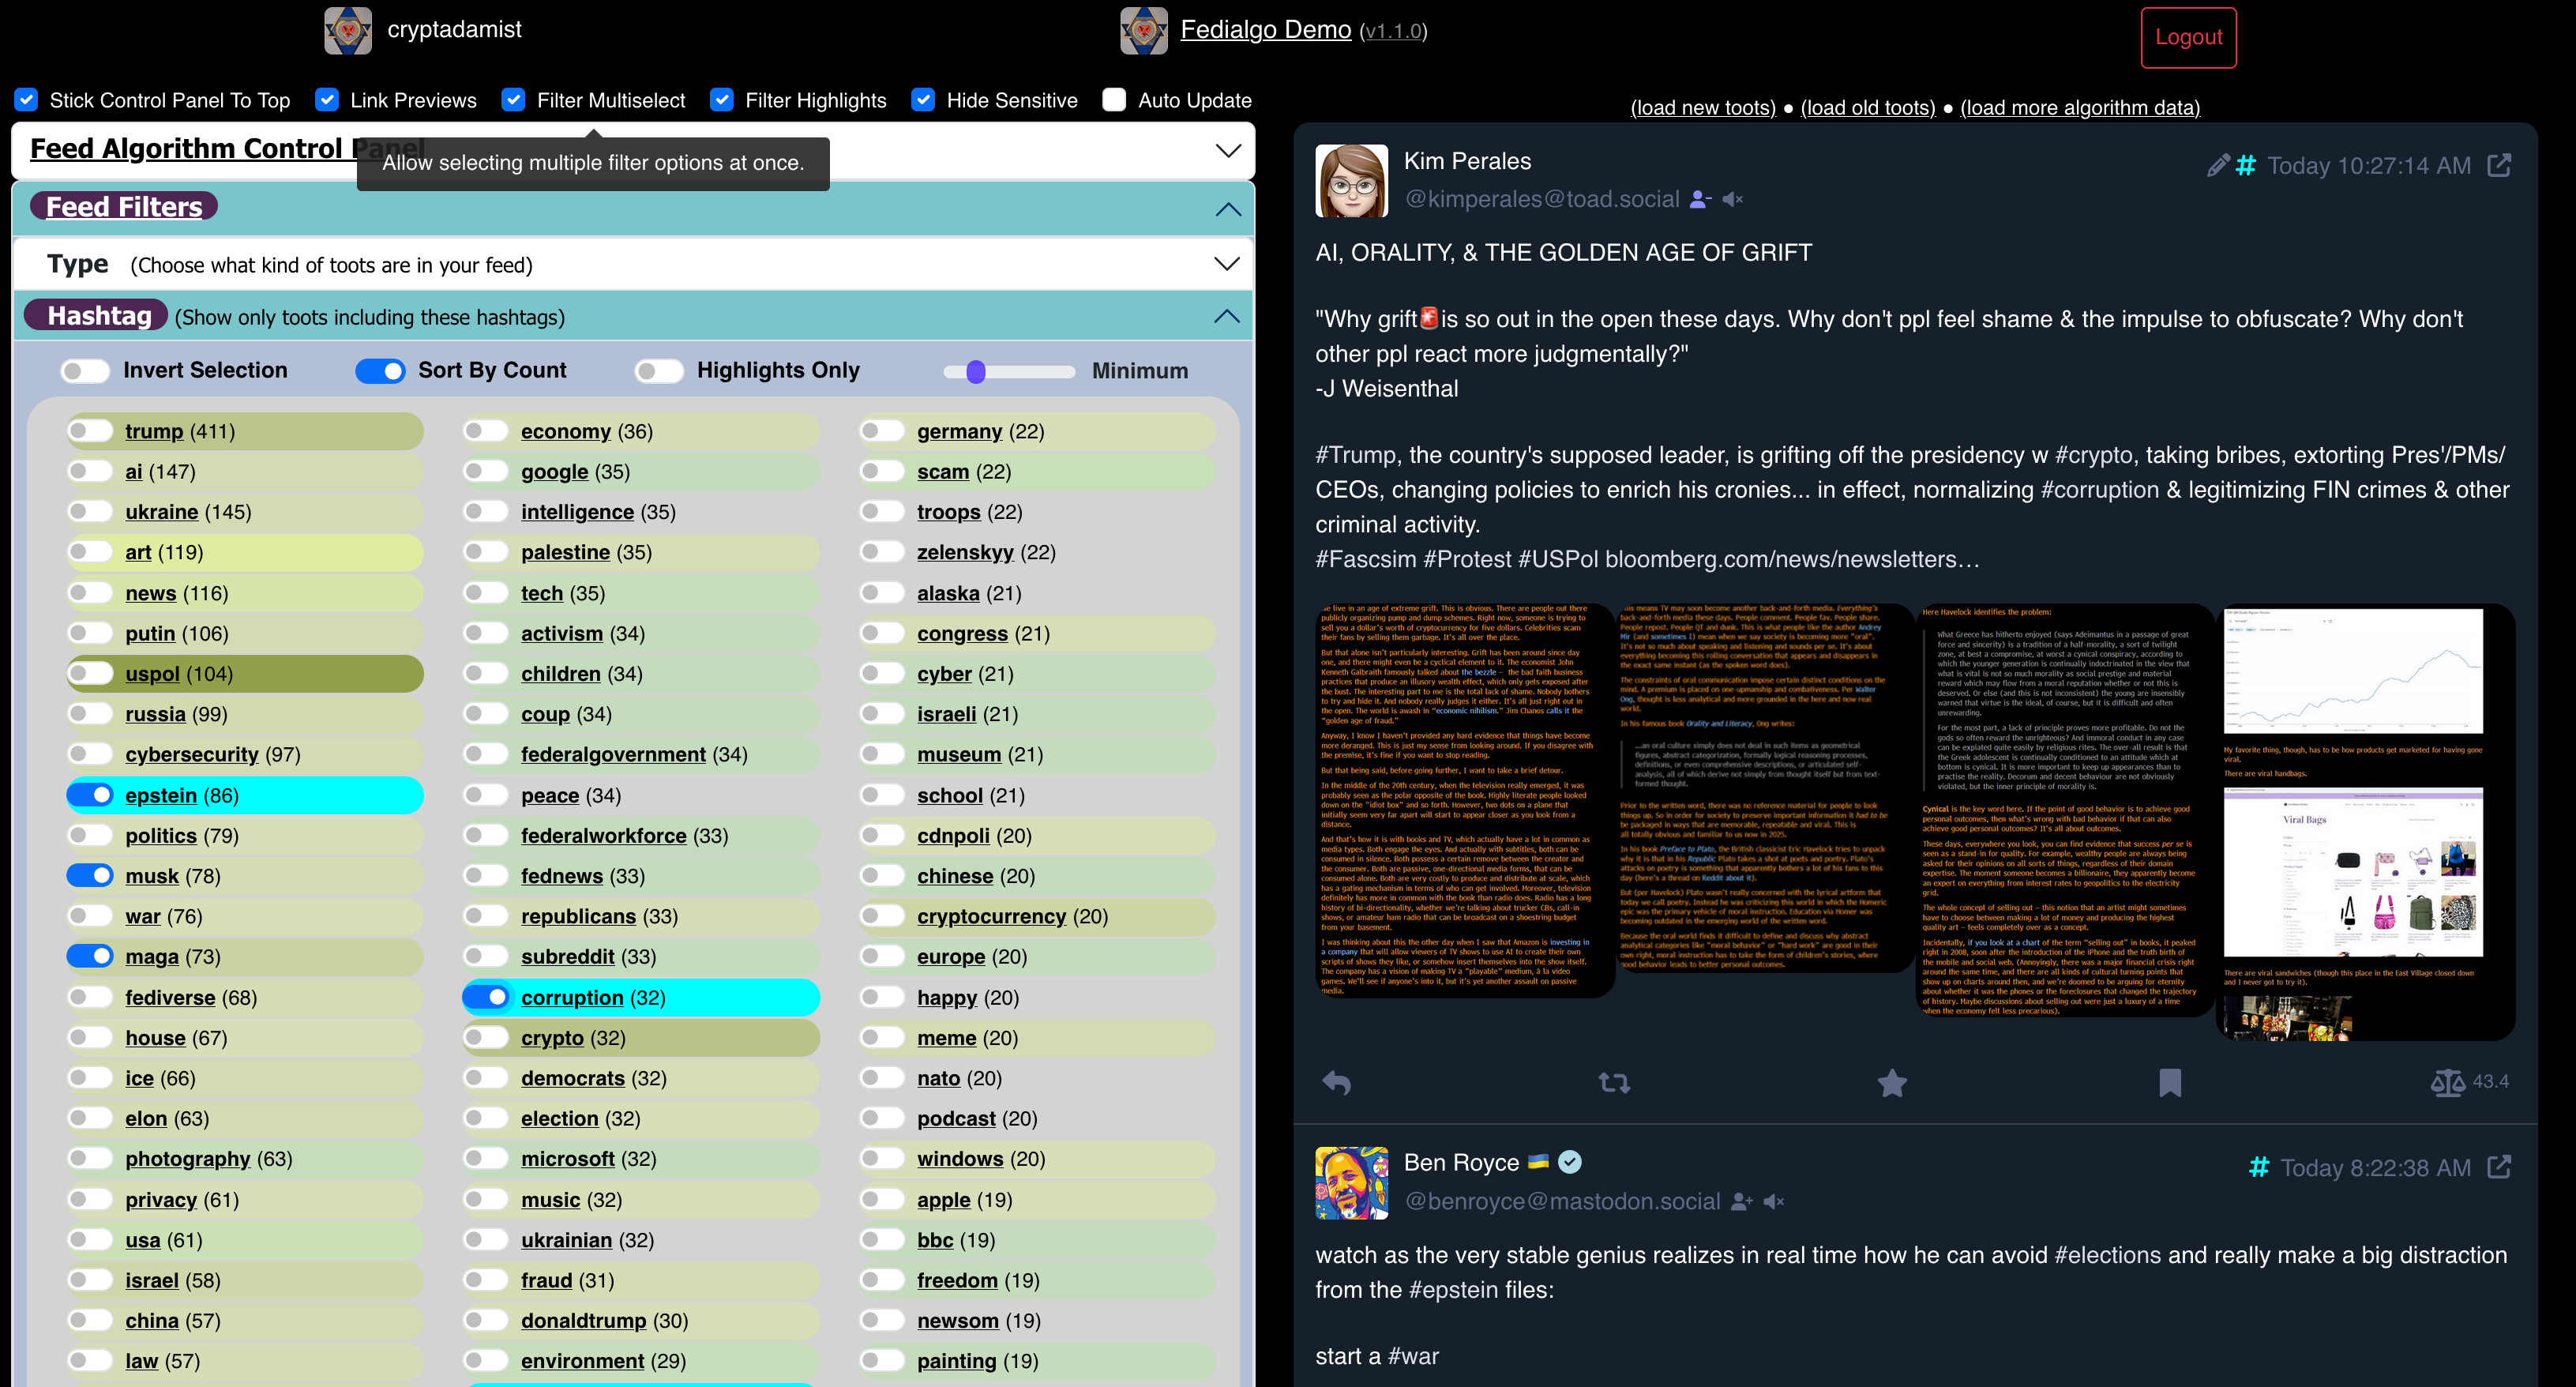Turn off the epstein hashtag toggle
The image size is (2576, 1387).
pos(91,795)
